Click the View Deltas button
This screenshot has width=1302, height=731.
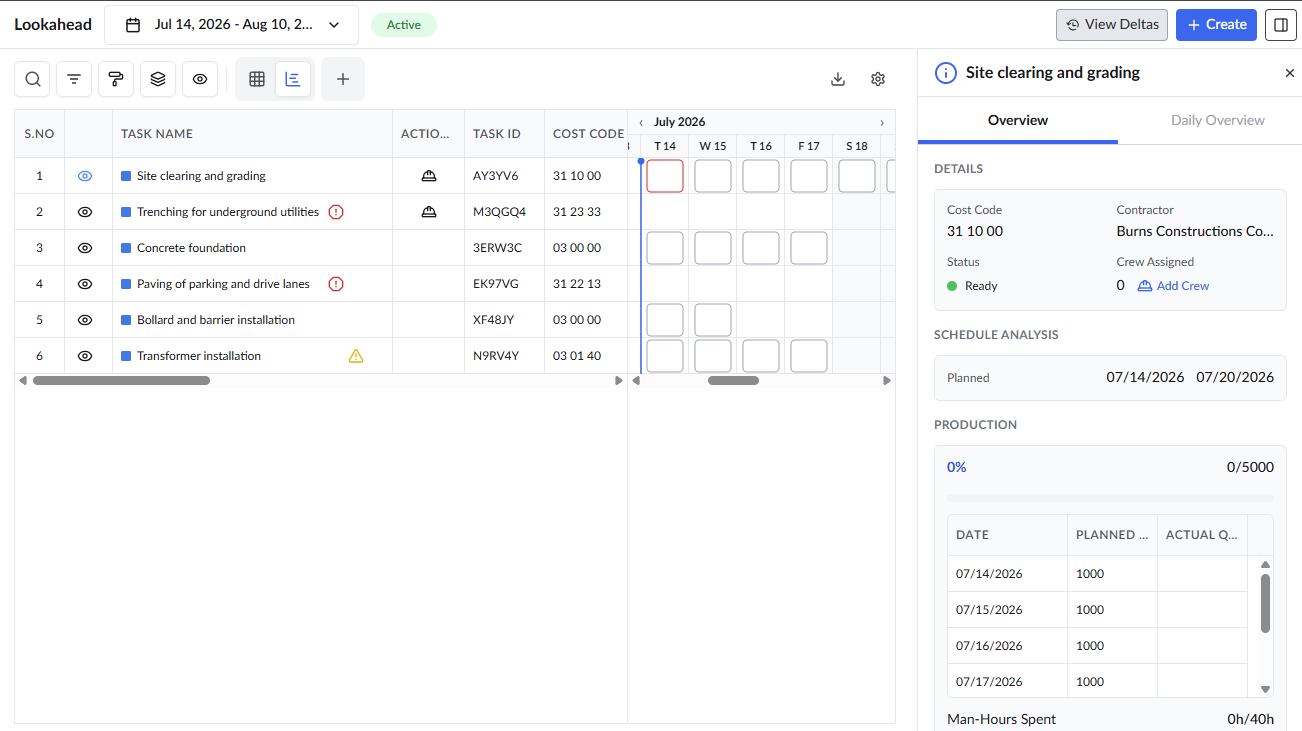[x=1112, y=25]
